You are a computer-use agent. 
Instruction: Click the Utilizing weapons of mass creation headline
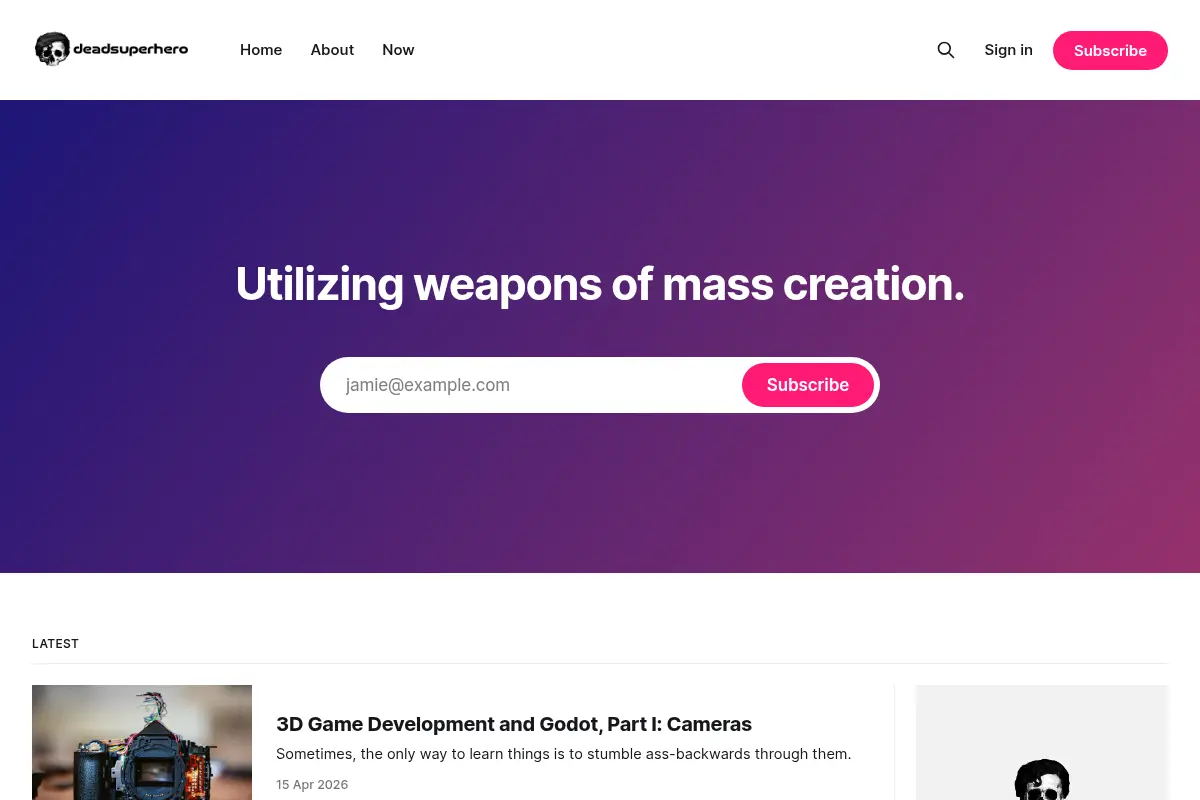(x=600, y=284)
